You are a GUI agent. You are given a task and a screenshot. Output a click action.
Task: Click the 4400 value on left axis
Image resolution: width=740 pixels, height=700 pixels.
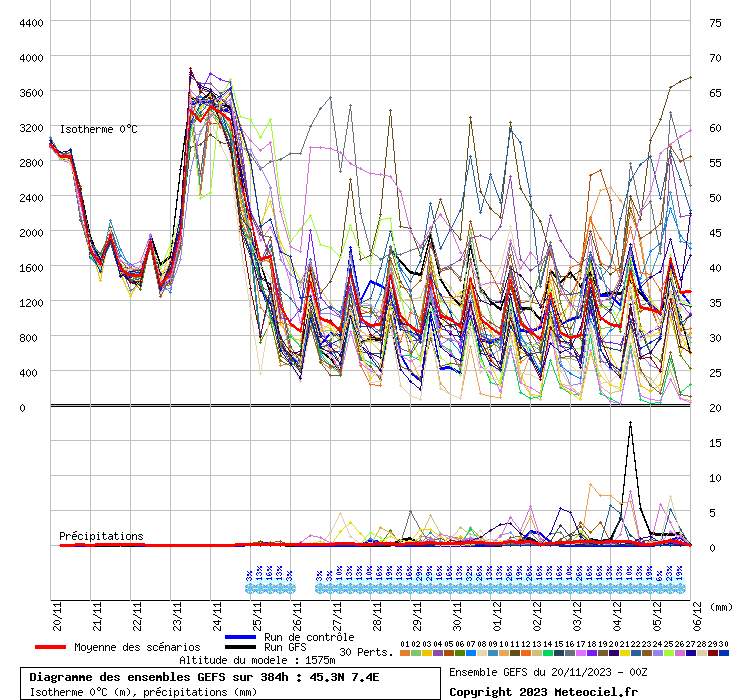pyautogui.click(x=30, y=23)
